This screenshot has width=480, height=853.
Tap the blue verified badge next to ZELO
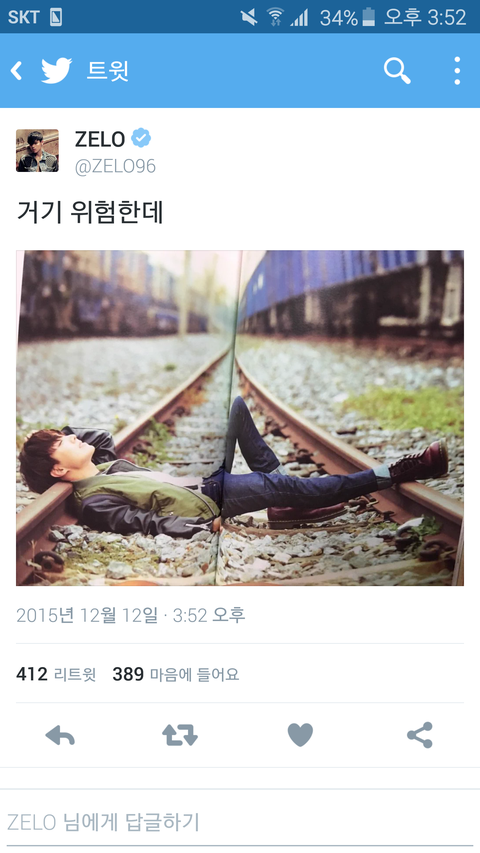(x=141, y=138)
